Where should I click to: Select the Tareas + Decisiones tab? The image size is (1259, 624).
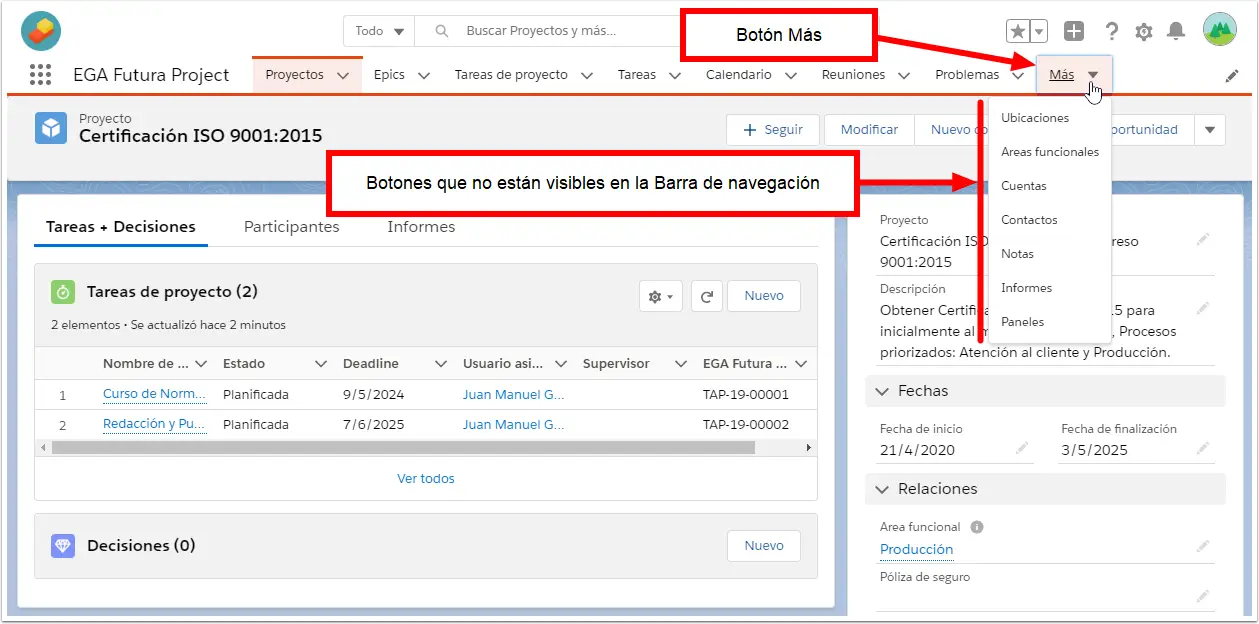(x=121, y=227)
